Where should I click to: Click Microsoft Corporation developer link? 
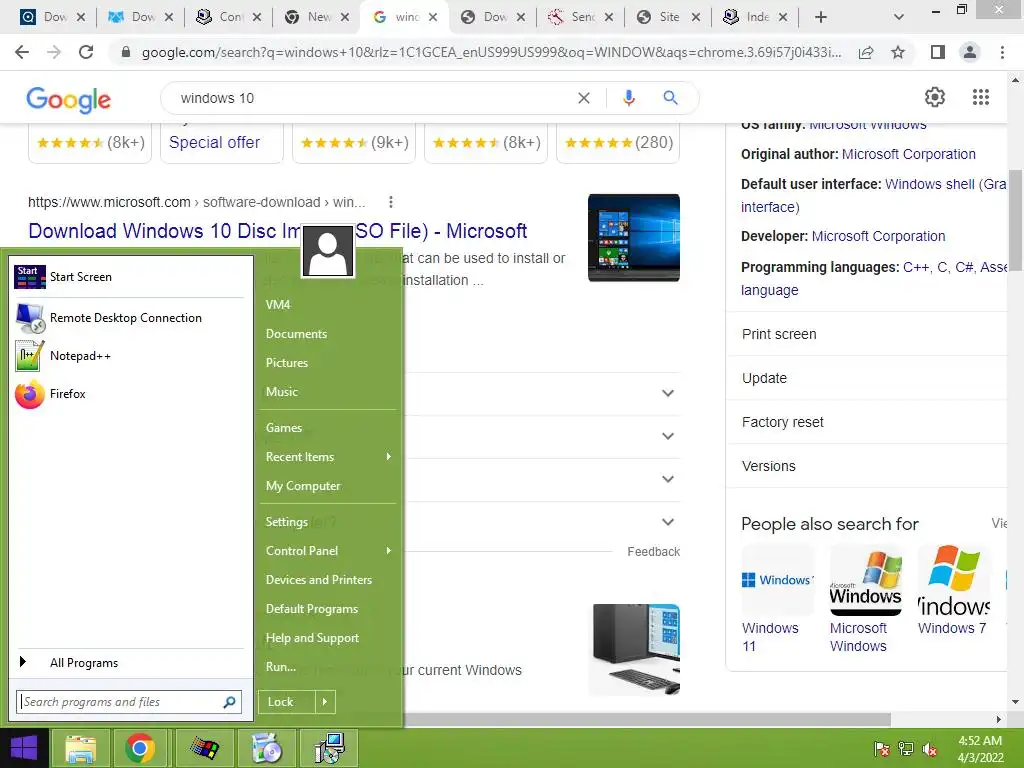[x=878, y=236]
